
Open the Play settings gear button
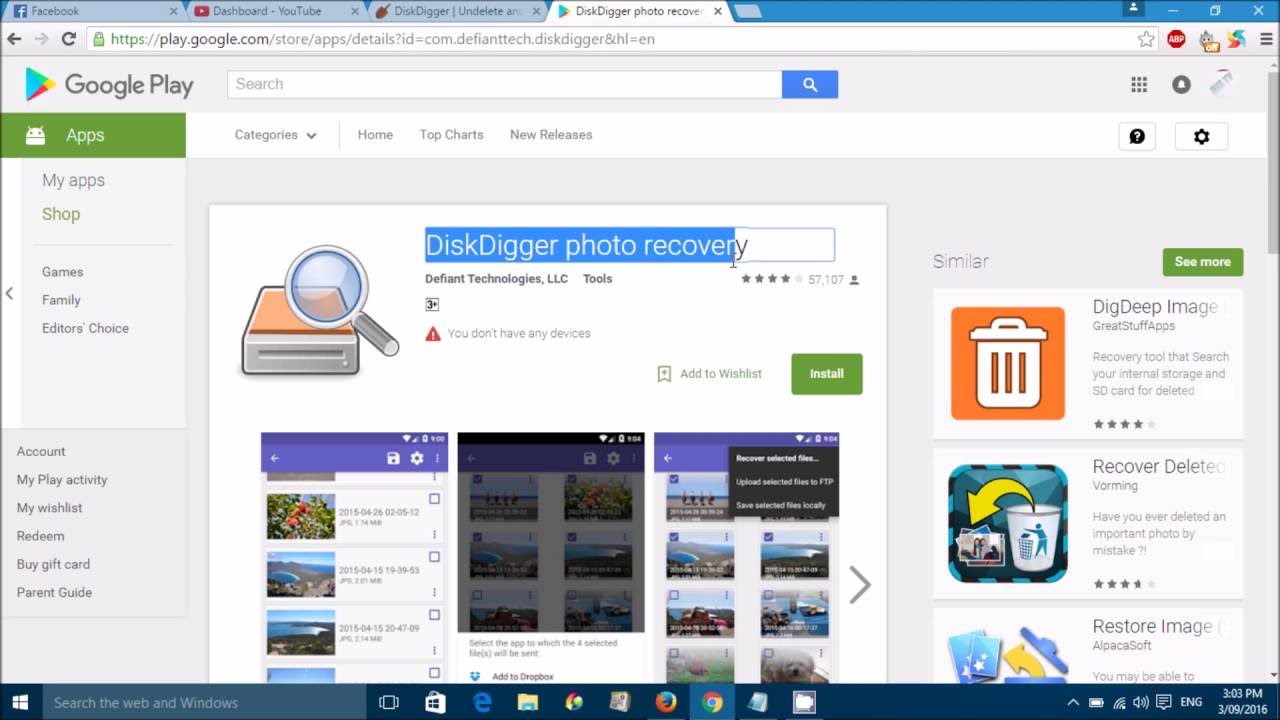[x=1201, y=136]
